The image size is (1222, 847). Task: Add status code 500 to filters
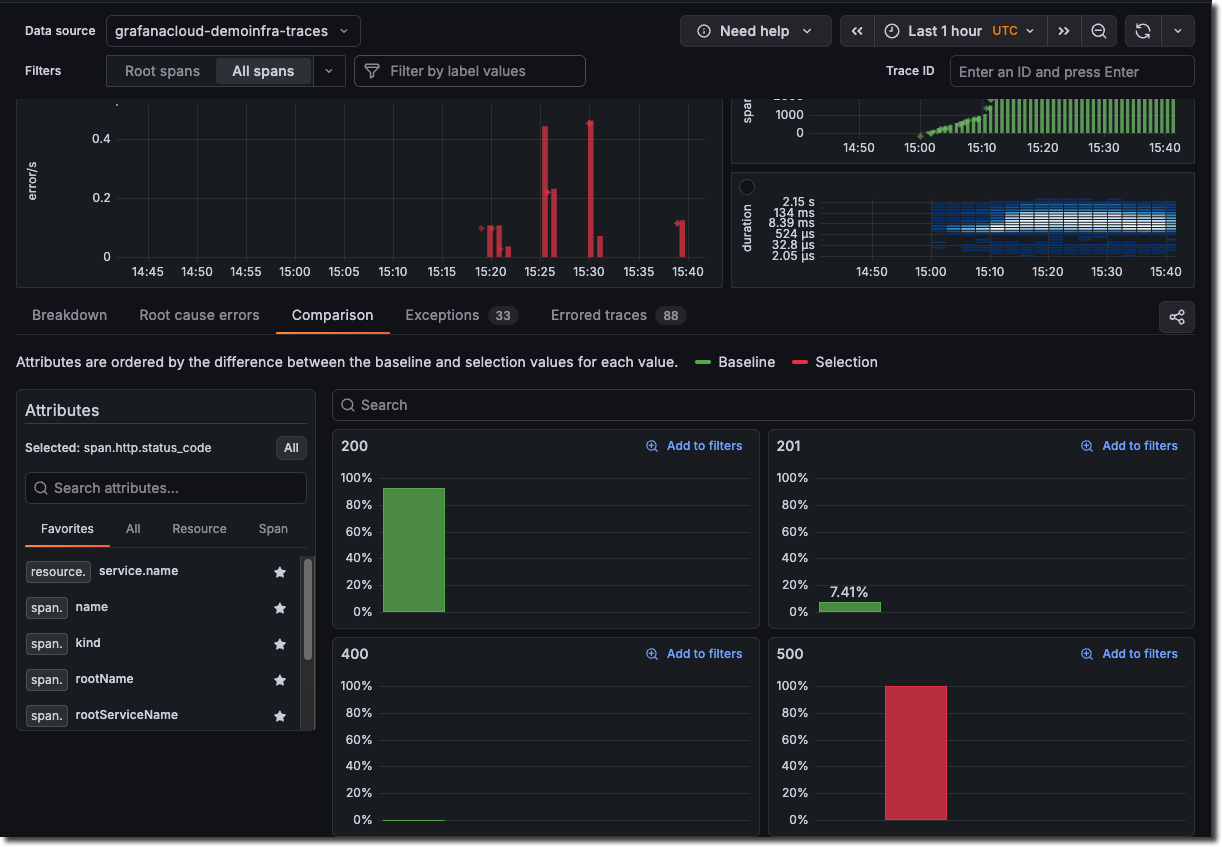tap(1129, 654)
